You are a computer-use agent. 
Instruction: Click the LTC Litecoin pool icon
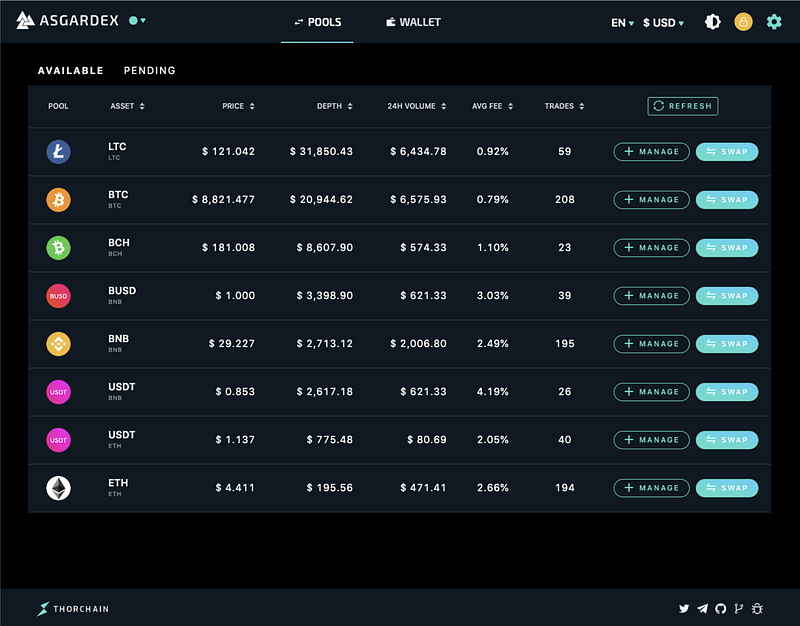[58, 152]
